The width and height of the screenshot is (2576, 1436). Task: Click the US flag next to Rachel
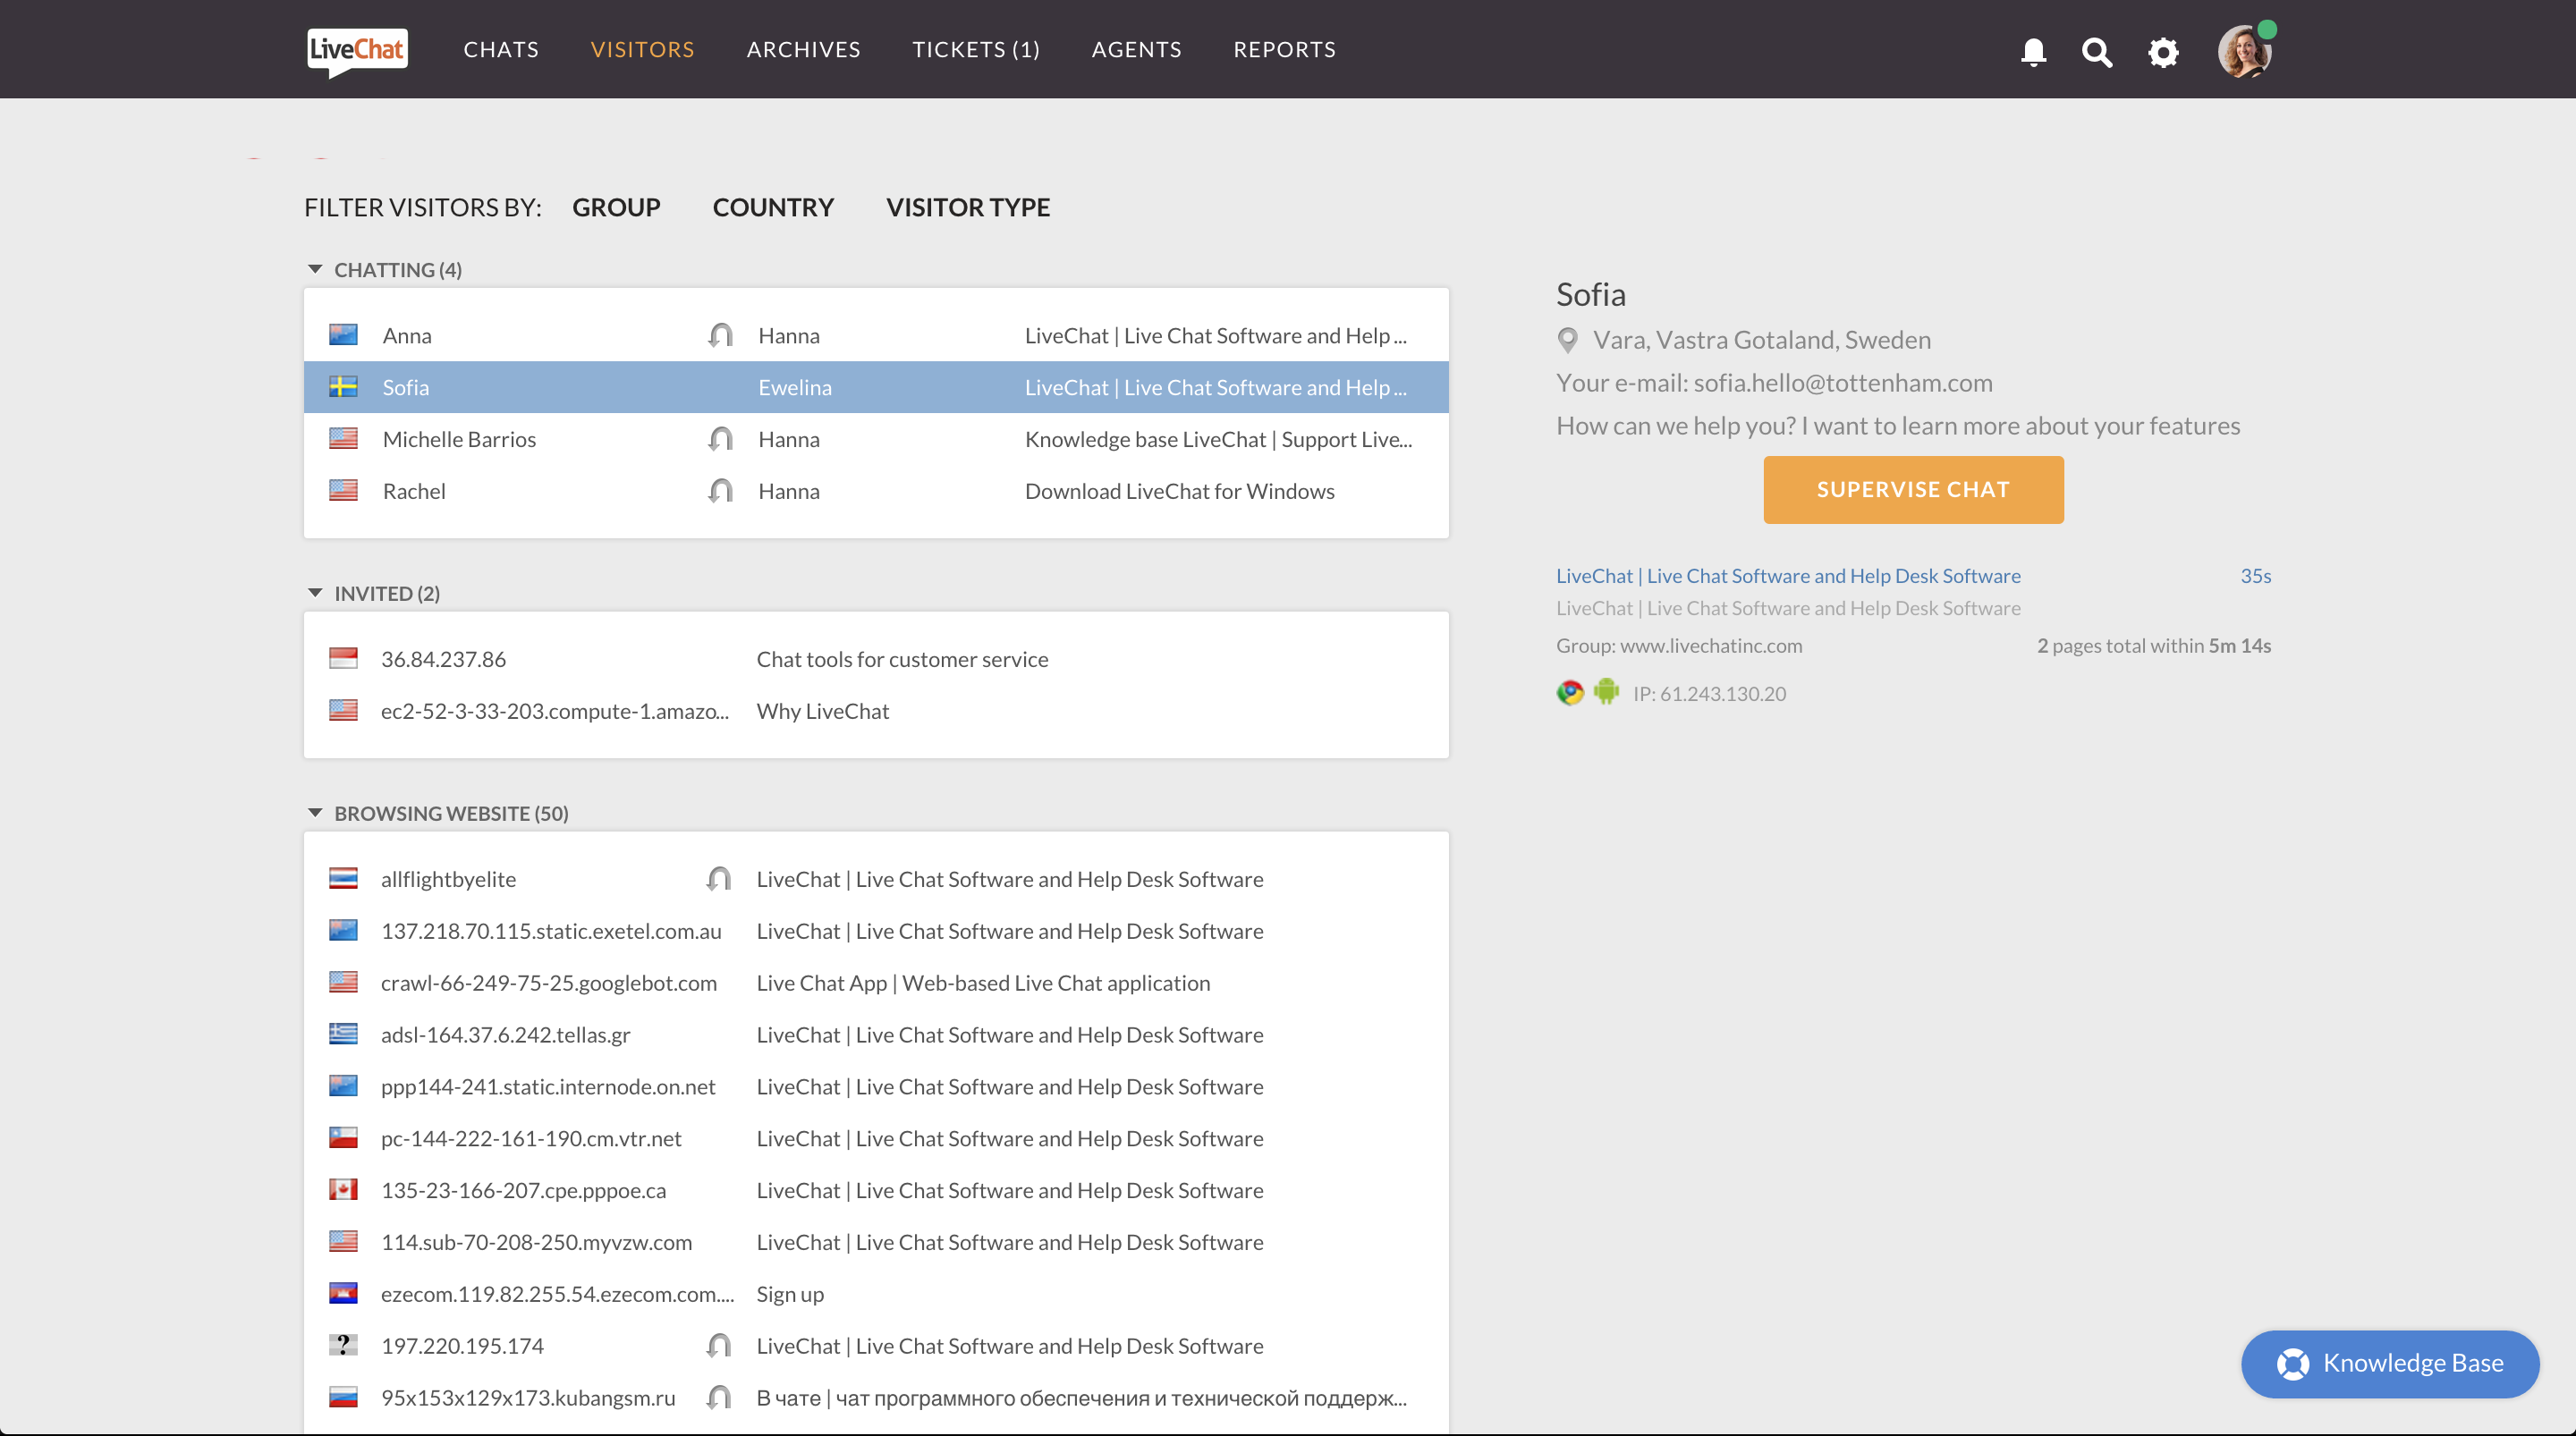pyautogui.click(x=344, y=490)
